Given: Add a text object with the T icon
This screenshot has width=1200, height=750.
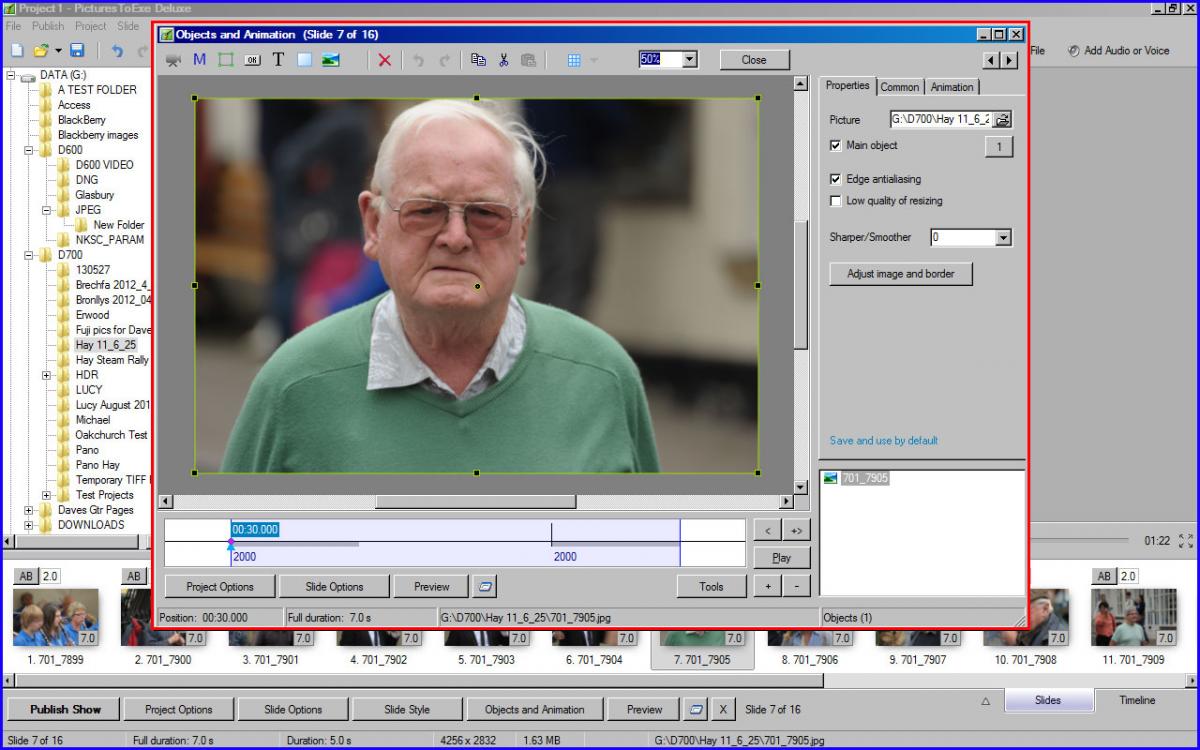Looking at the screenshot, I should (x=278, y=60).
